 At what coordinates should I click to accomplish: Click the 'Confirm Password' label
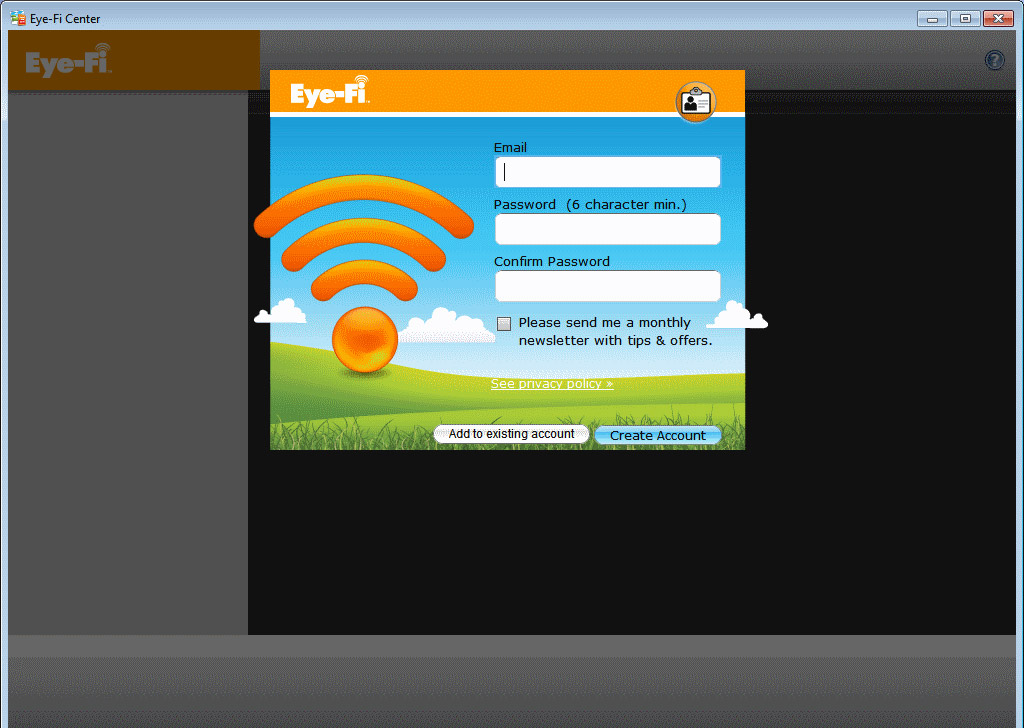coord(552,261)
